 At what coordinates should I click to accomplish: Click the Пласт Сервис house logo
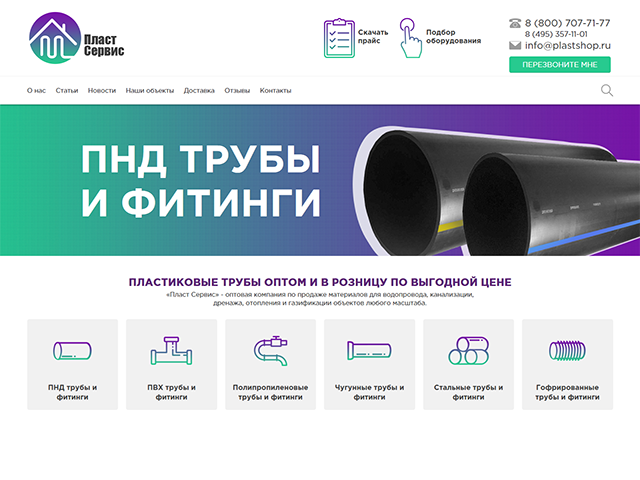click(55, 38)
